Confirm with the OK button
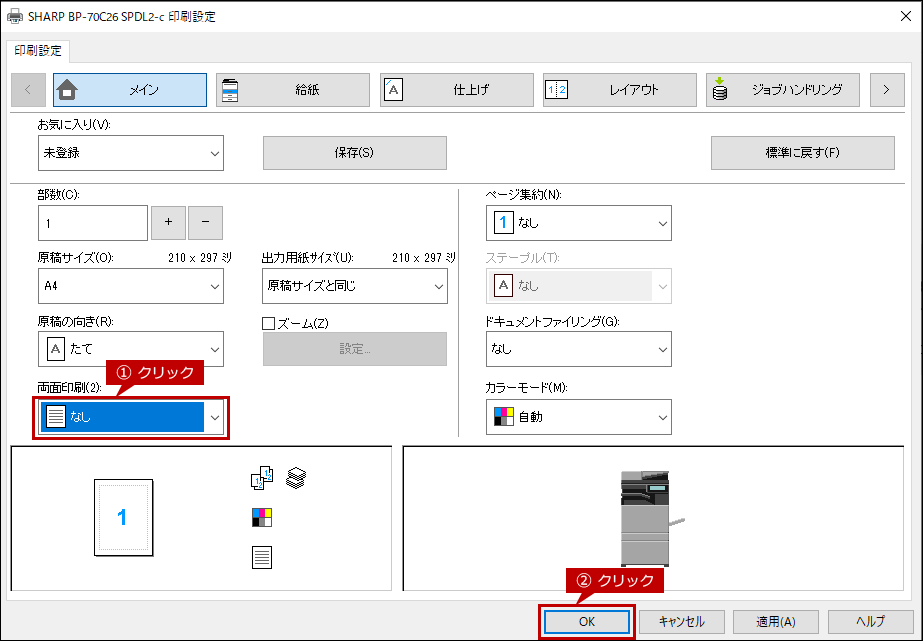 (587, 622)
